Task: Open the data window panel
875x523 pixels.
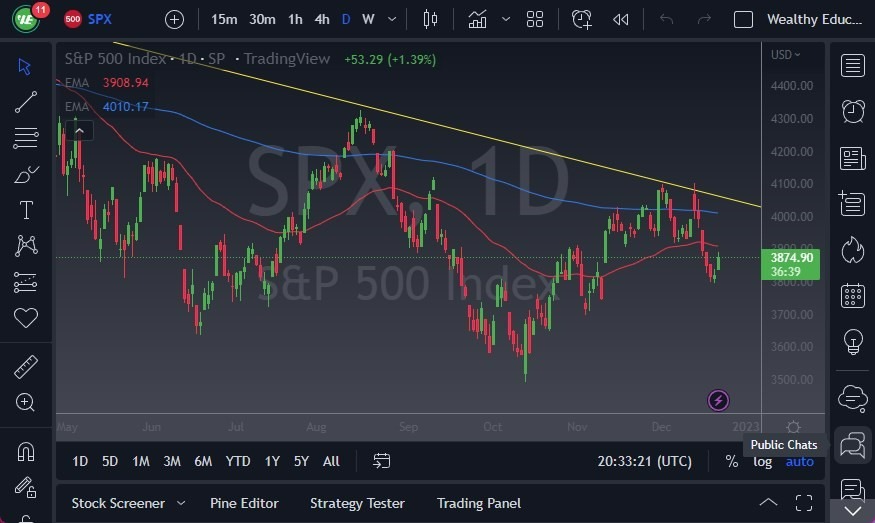Action: pyautogui.click(x=853, y=203)
